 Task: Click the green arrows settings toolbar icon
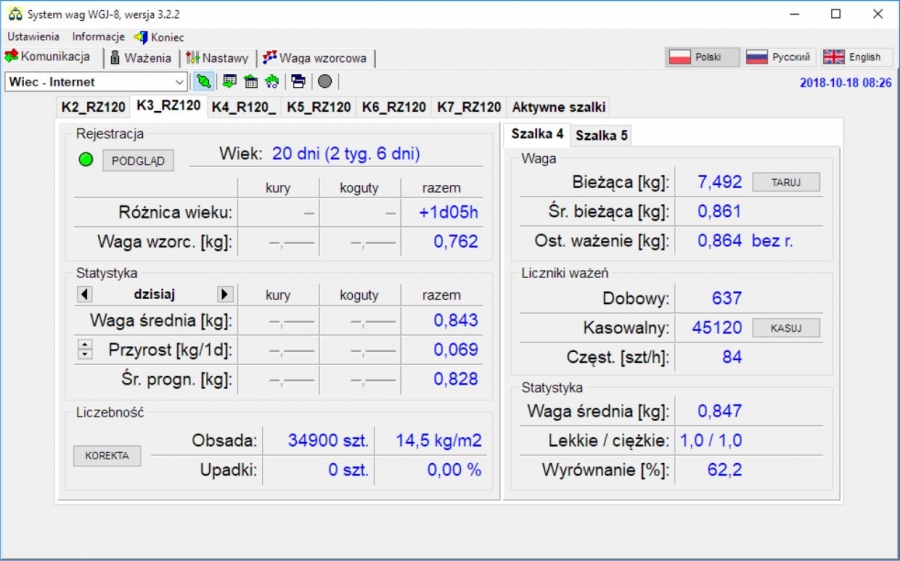click(272, 81)
